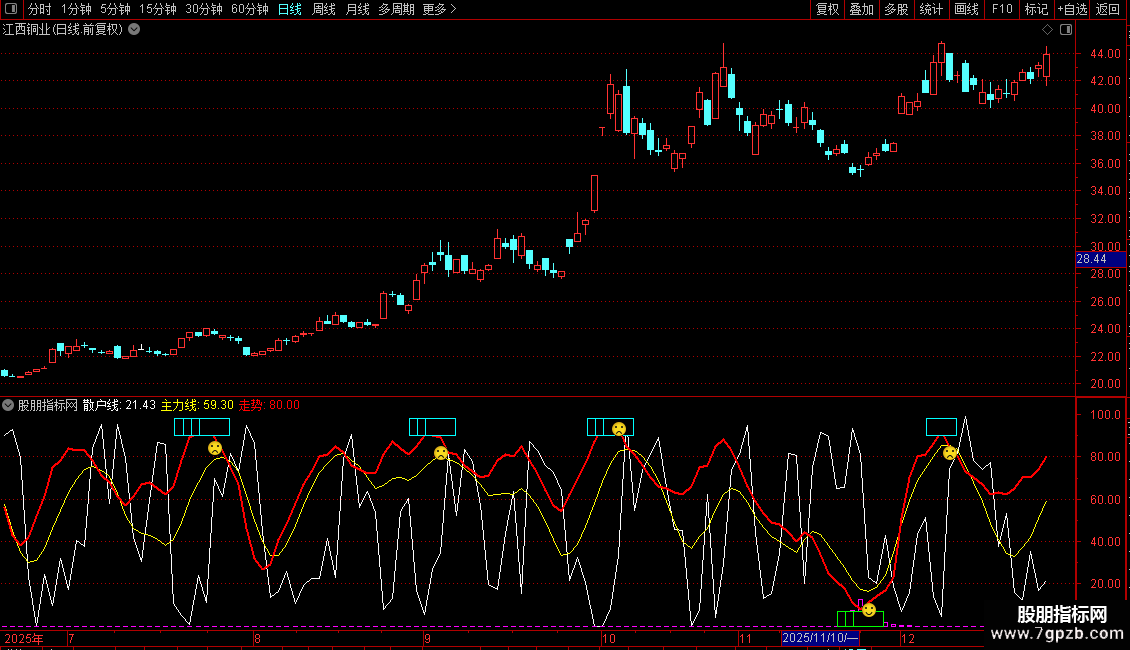This screenshot has height=650, width=1130.
Task: Expand the 更多 periods menu
Action: [x=439, y=9]
